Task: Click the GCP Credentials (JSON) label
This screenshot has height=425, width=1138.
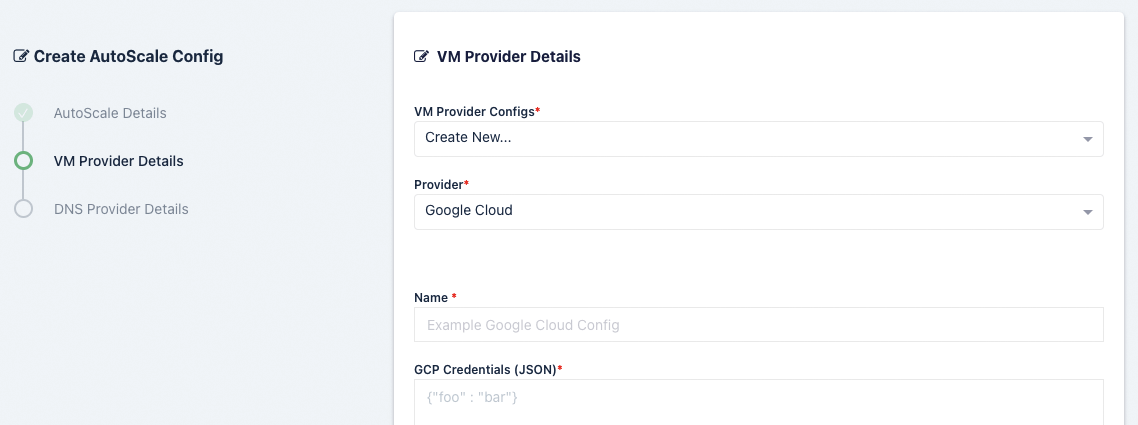Action: (485, 369)
